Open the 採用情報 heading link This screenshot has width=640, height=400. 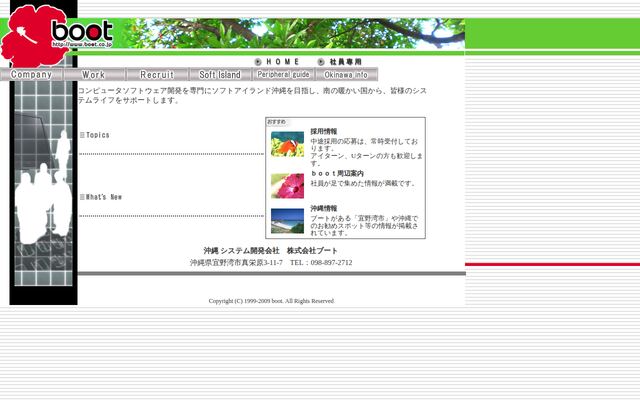pos(324,131)
